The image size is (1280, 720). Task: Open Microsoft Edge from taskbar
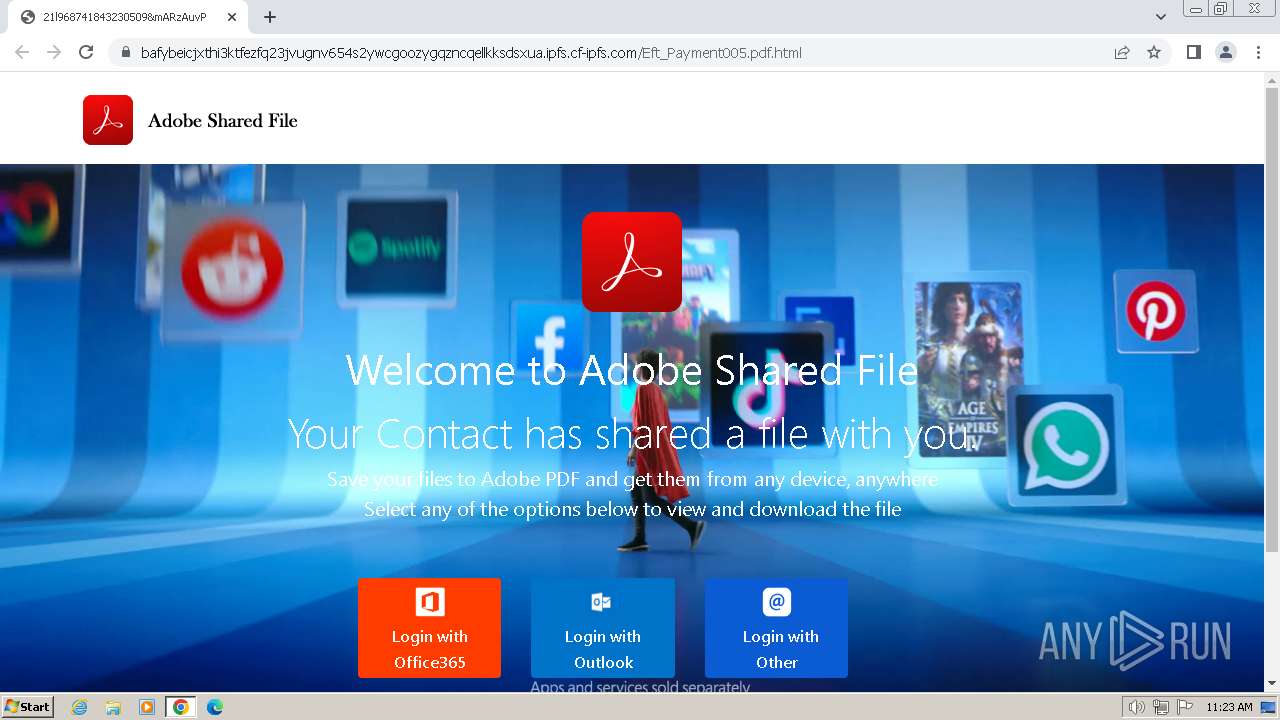pyautogui.click(x=215, y=707)
